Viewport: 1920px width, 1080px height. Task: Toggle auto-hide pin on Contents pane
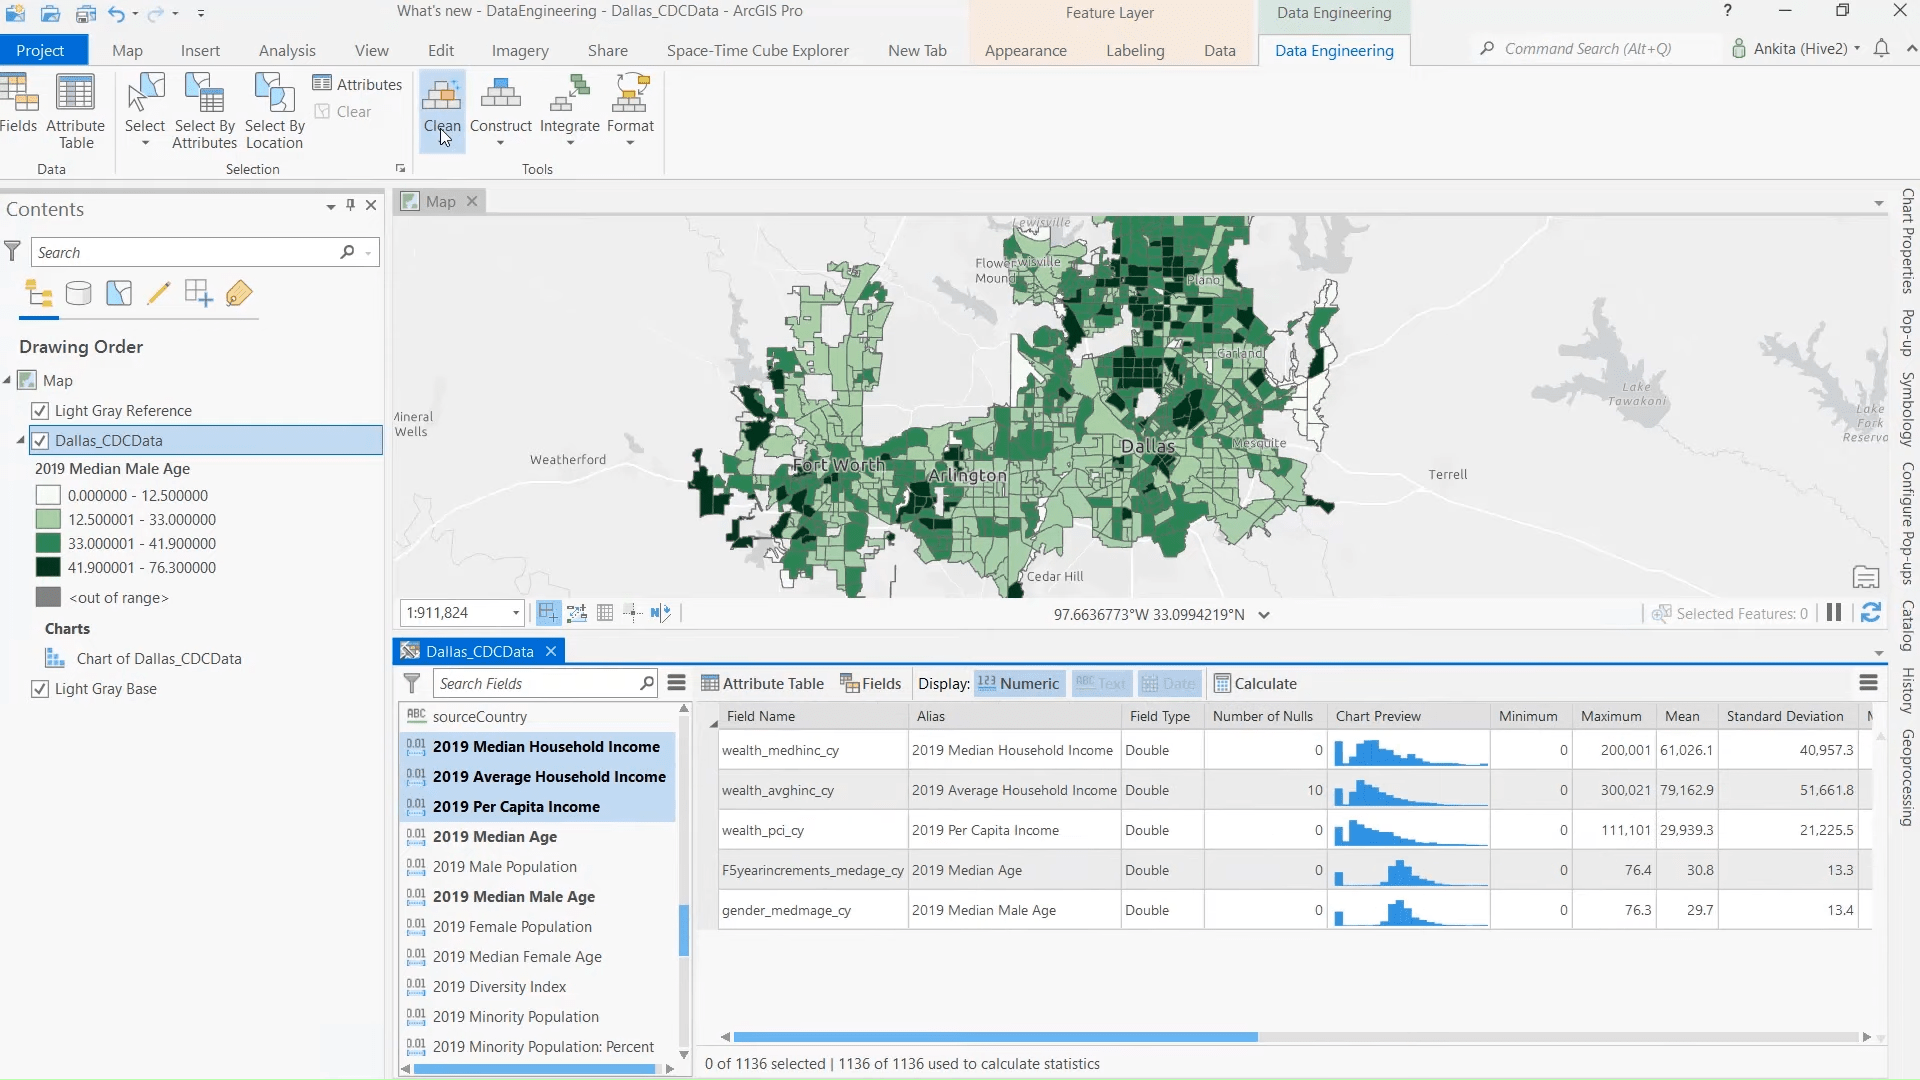[350, 205]
